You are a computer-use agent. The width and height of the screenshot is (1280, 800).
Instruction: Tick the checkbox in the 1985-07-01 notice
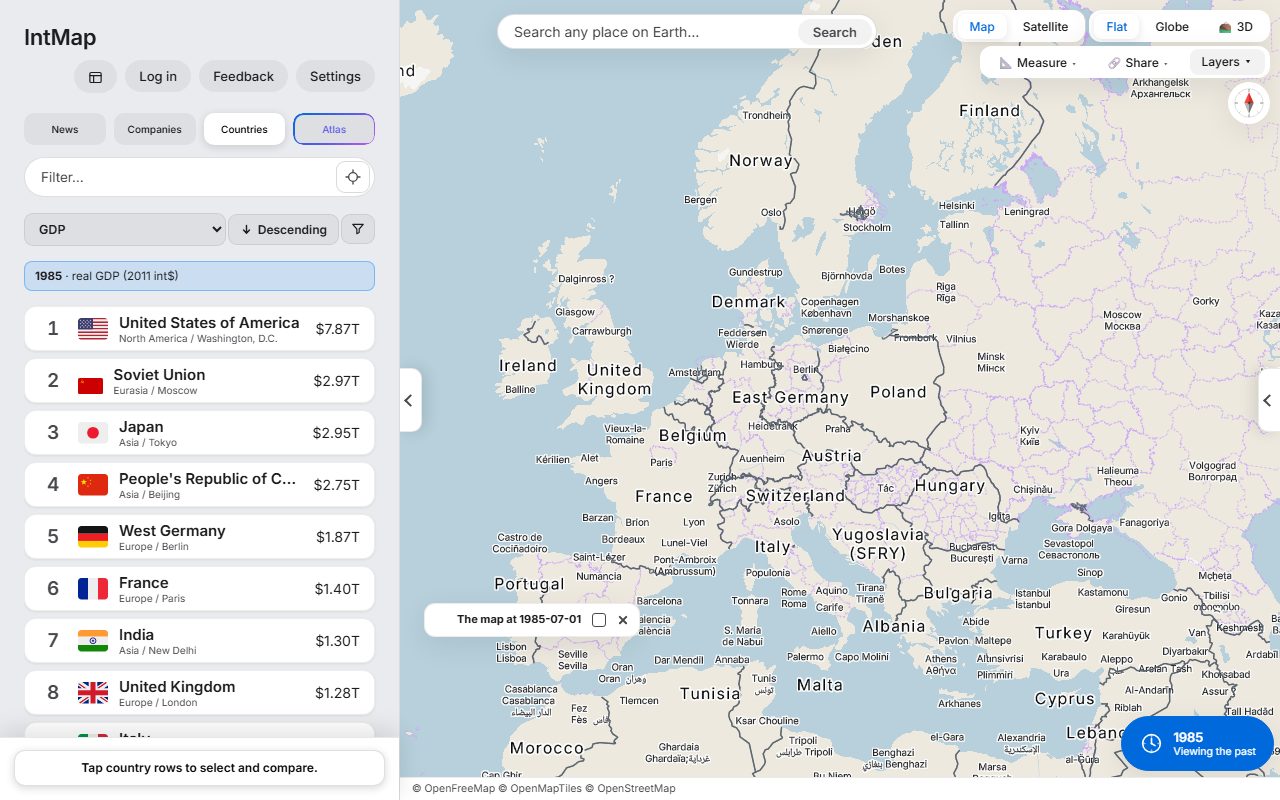[x=599, y=620]
